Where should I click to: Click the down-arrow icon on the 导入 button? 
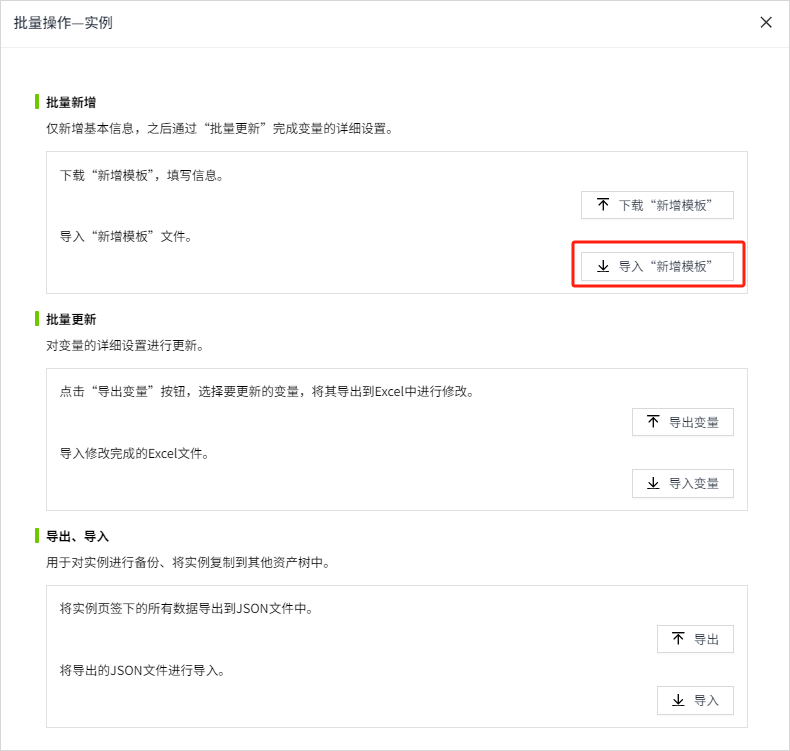[679, 700]
